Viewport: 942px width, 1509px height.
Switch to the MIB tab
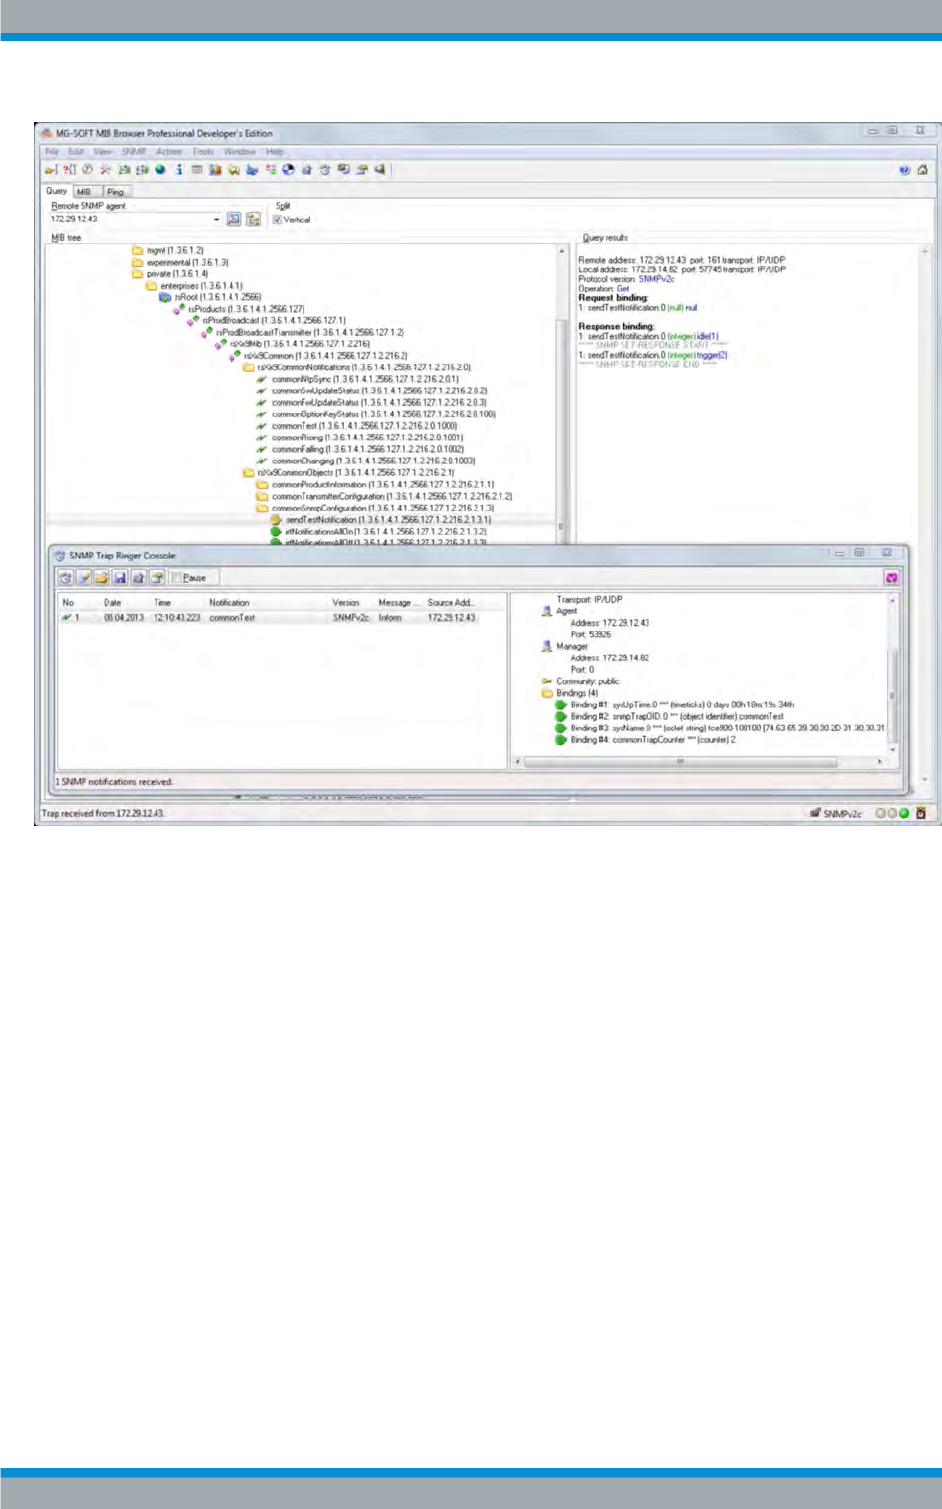point(85,192)
